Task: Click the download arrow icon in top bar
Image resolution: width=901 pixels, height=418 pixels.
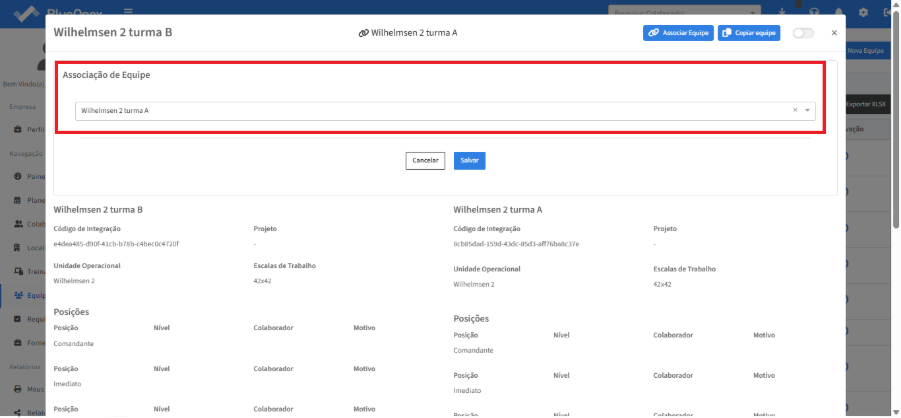Action: (781, 12)
